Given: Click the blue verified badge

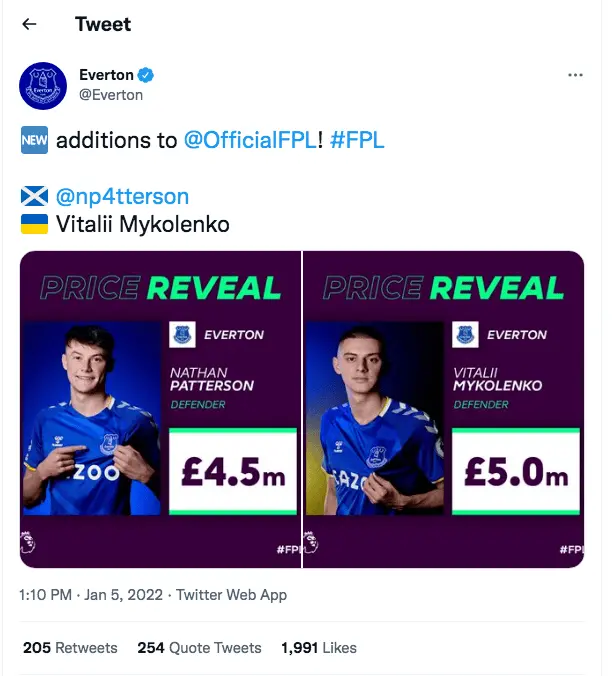Looking at the screenshot, I should [x=146, y=76].
